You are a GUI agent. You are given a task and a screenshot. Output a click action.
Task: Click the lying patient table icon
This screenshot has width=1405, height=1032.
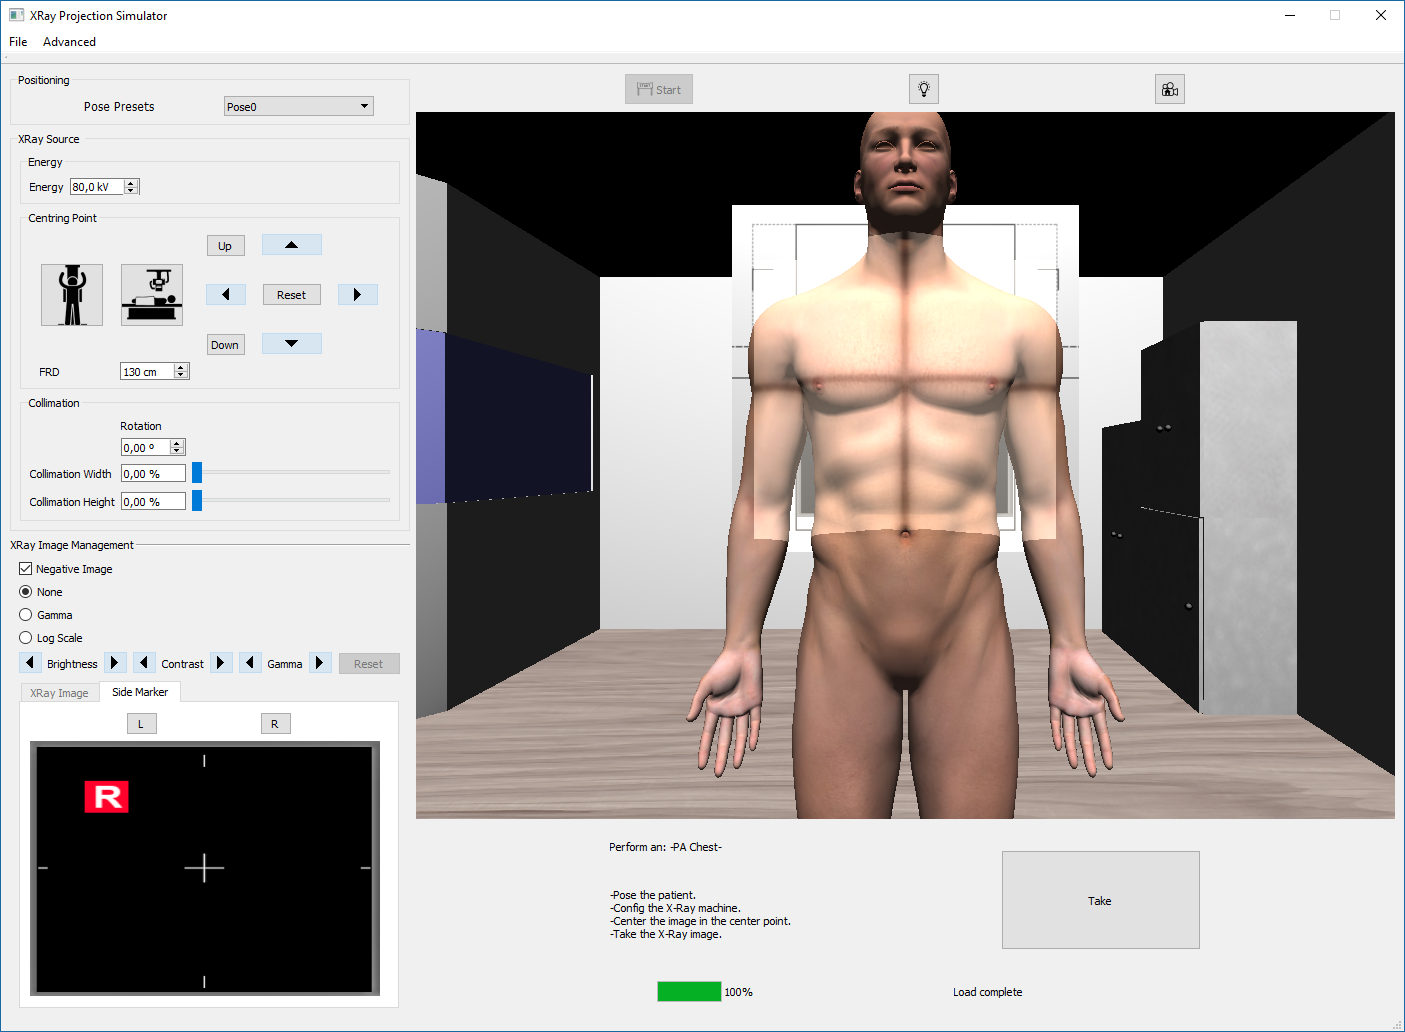[x=152, y=295]
